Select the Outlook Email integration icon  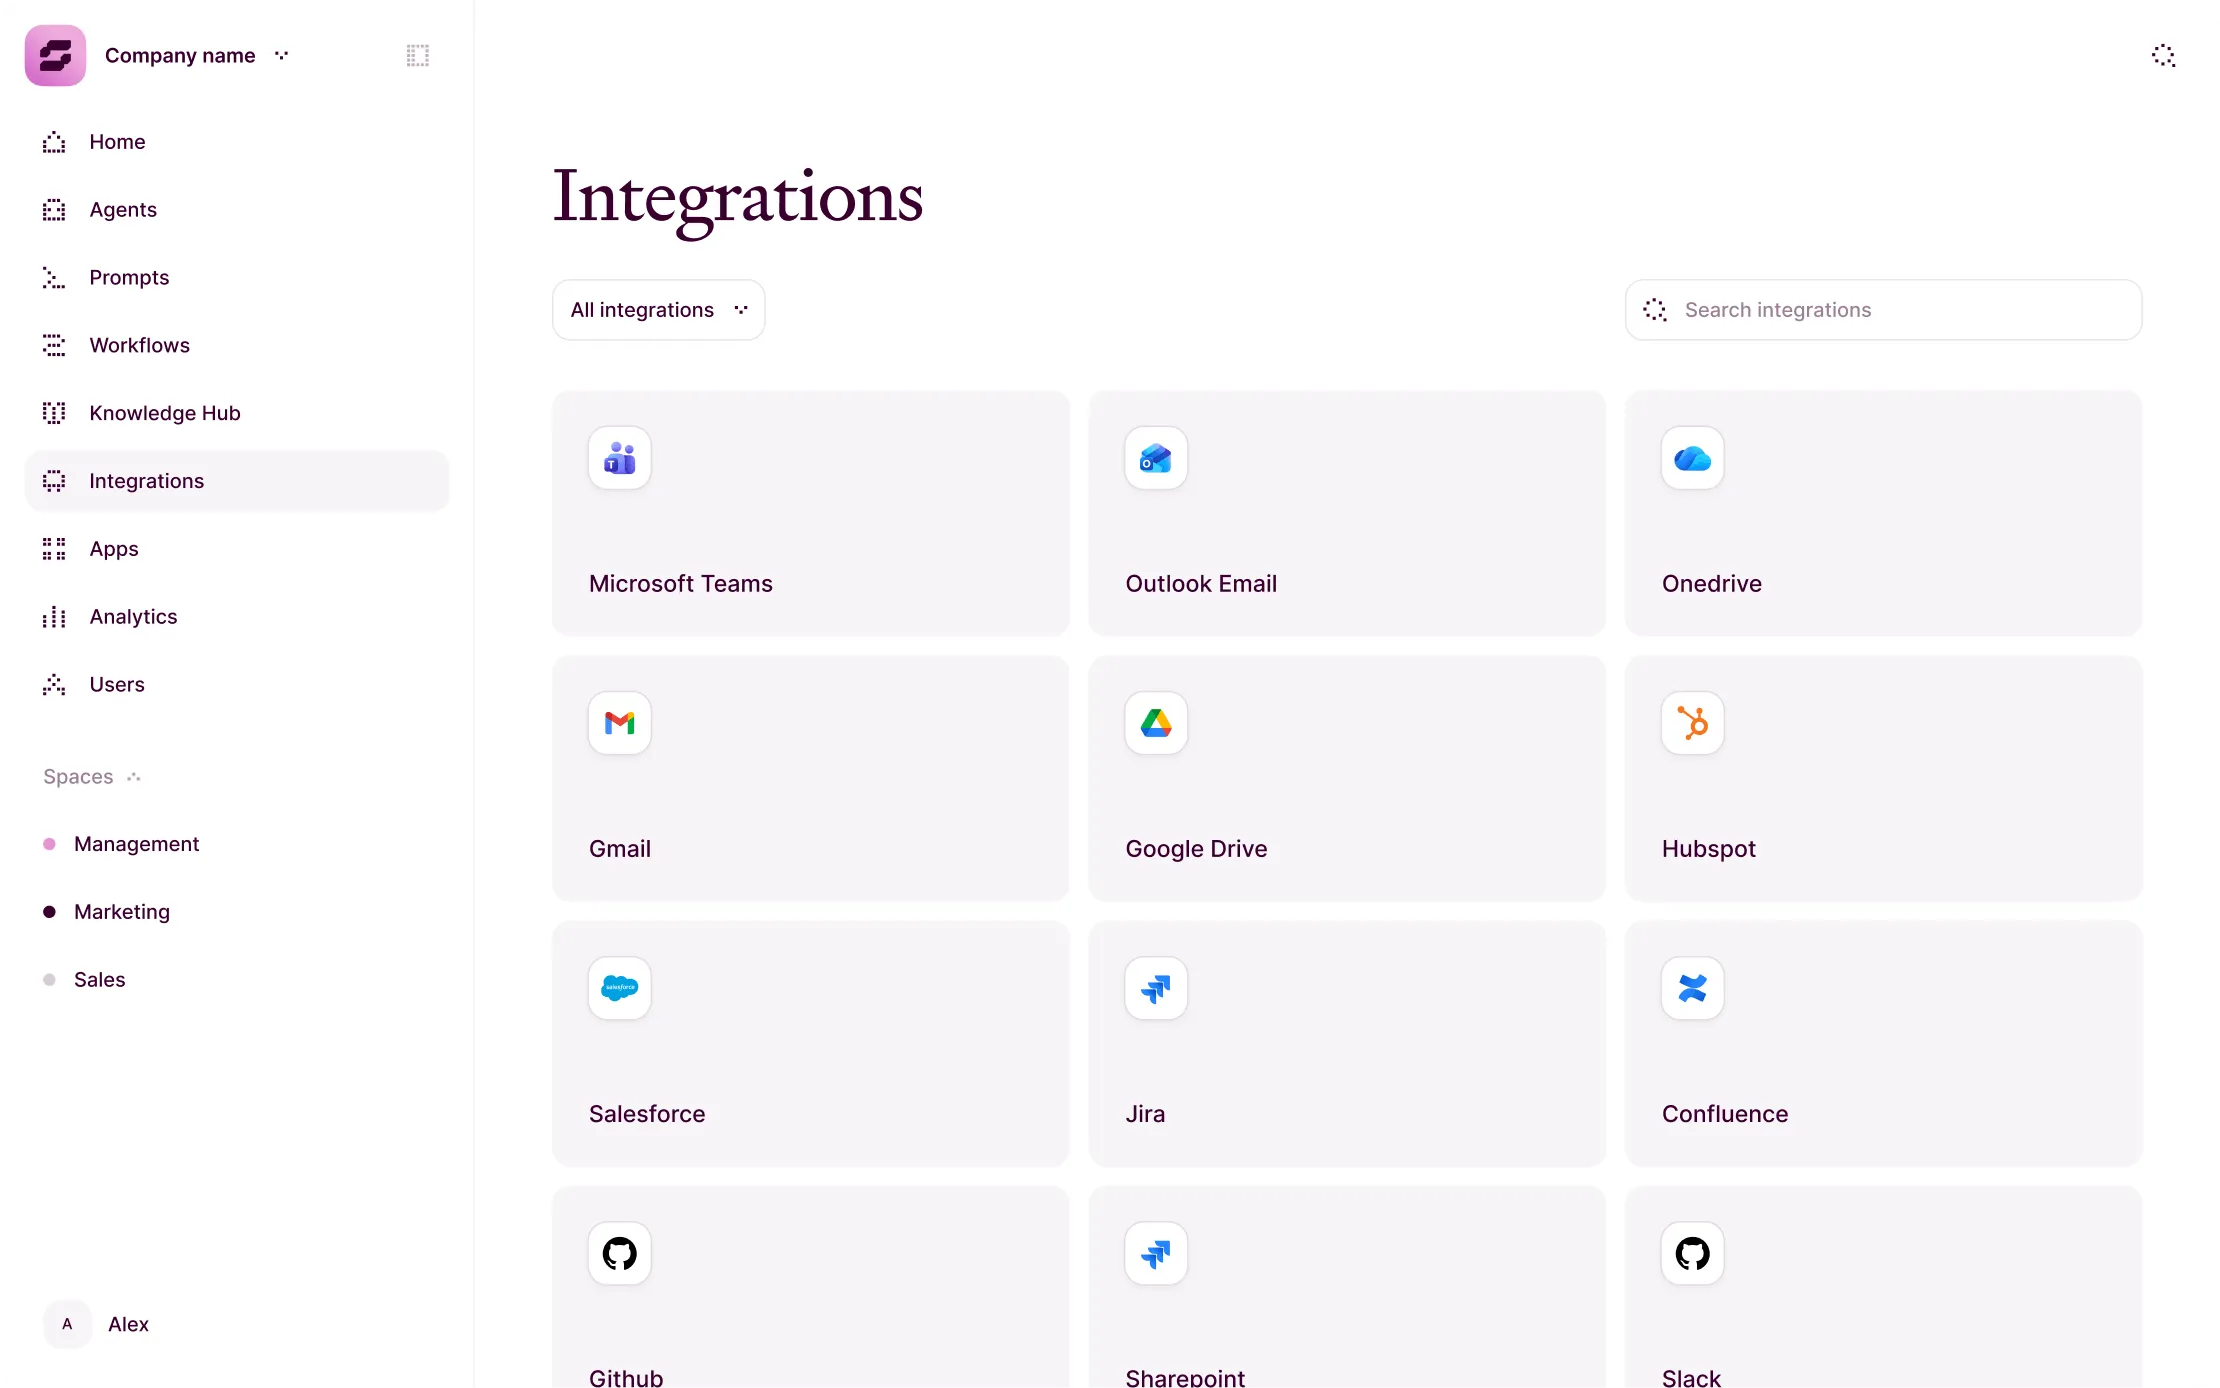(1155, 458)
